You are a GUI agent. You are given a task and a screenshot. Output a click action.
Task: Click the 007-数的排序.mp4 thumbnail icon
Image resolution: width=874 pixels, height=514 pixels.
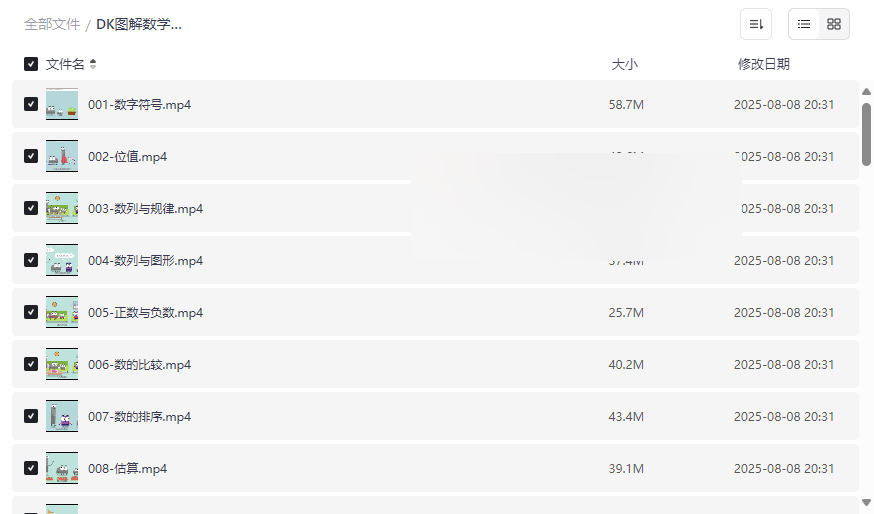pyautogui.click(x=62, y=416)
